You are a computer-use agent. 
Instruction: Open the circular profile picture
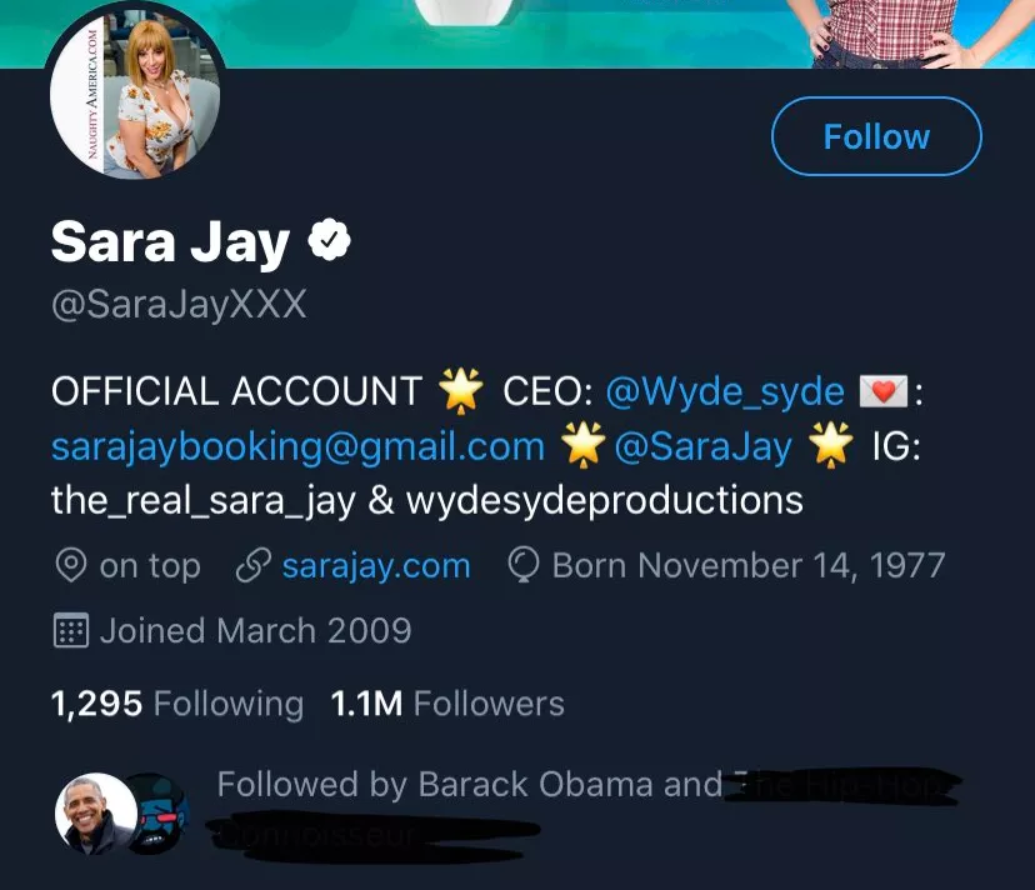tap(135, 93)
